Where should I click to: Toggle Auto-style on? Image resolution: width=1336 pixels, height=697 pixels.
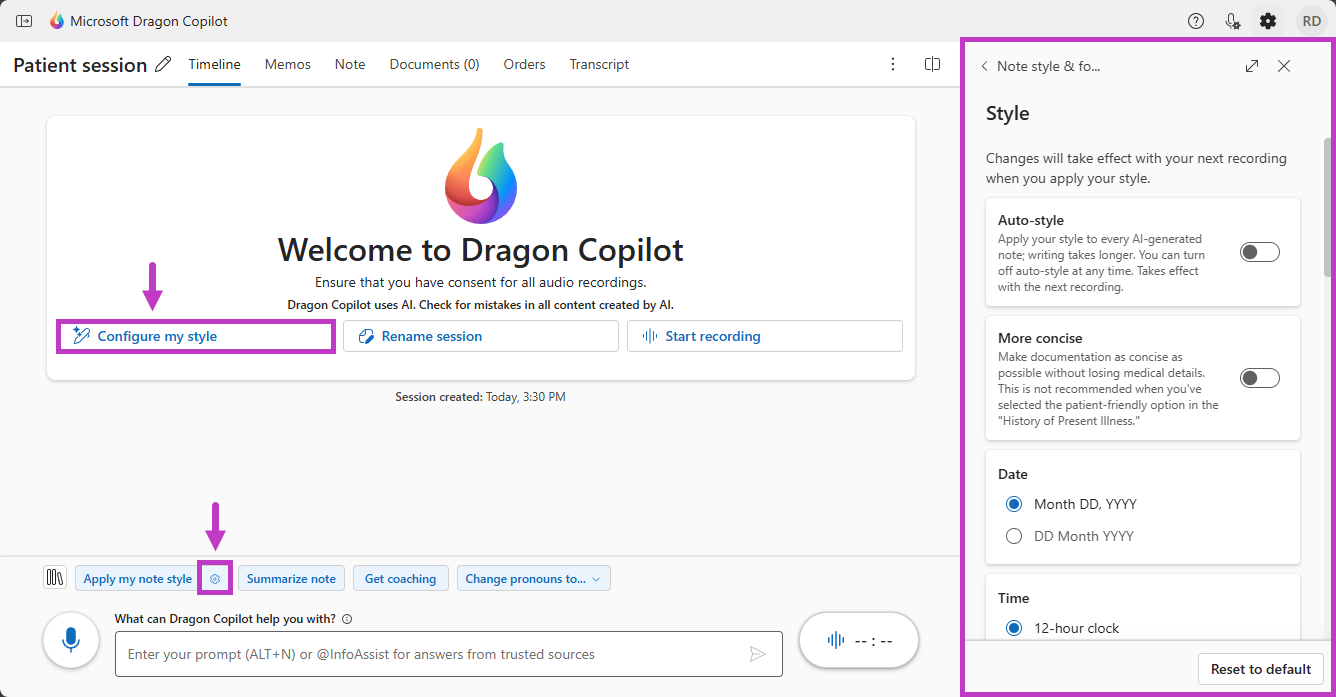click(1259, 252)
